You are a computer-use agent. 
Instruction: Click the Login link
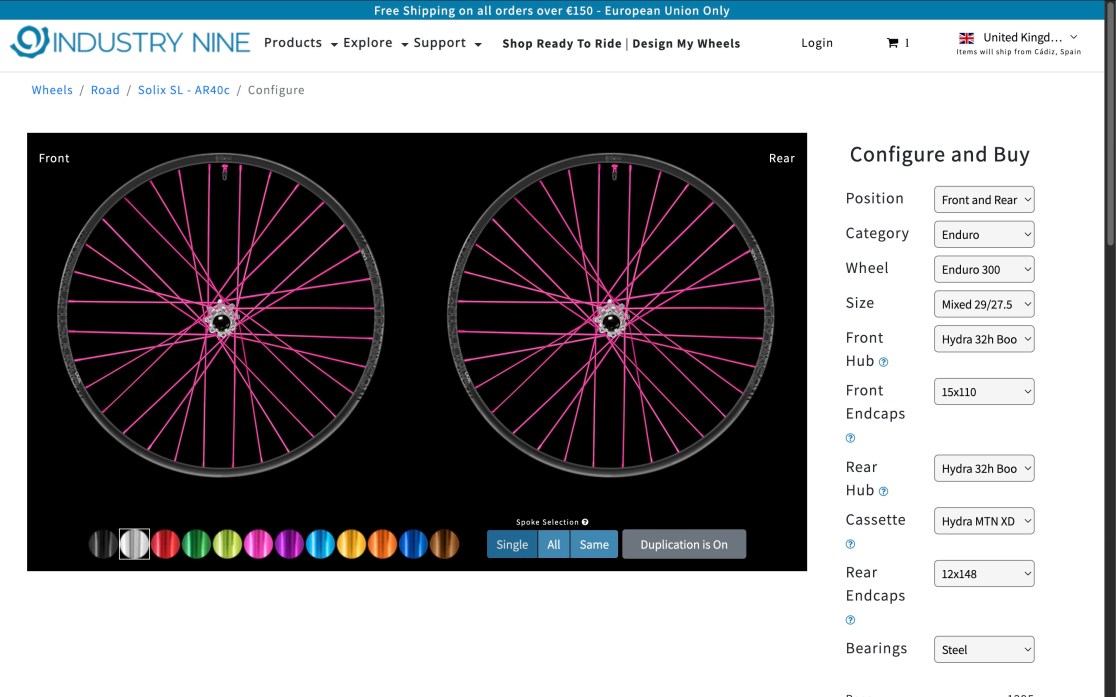817,43
